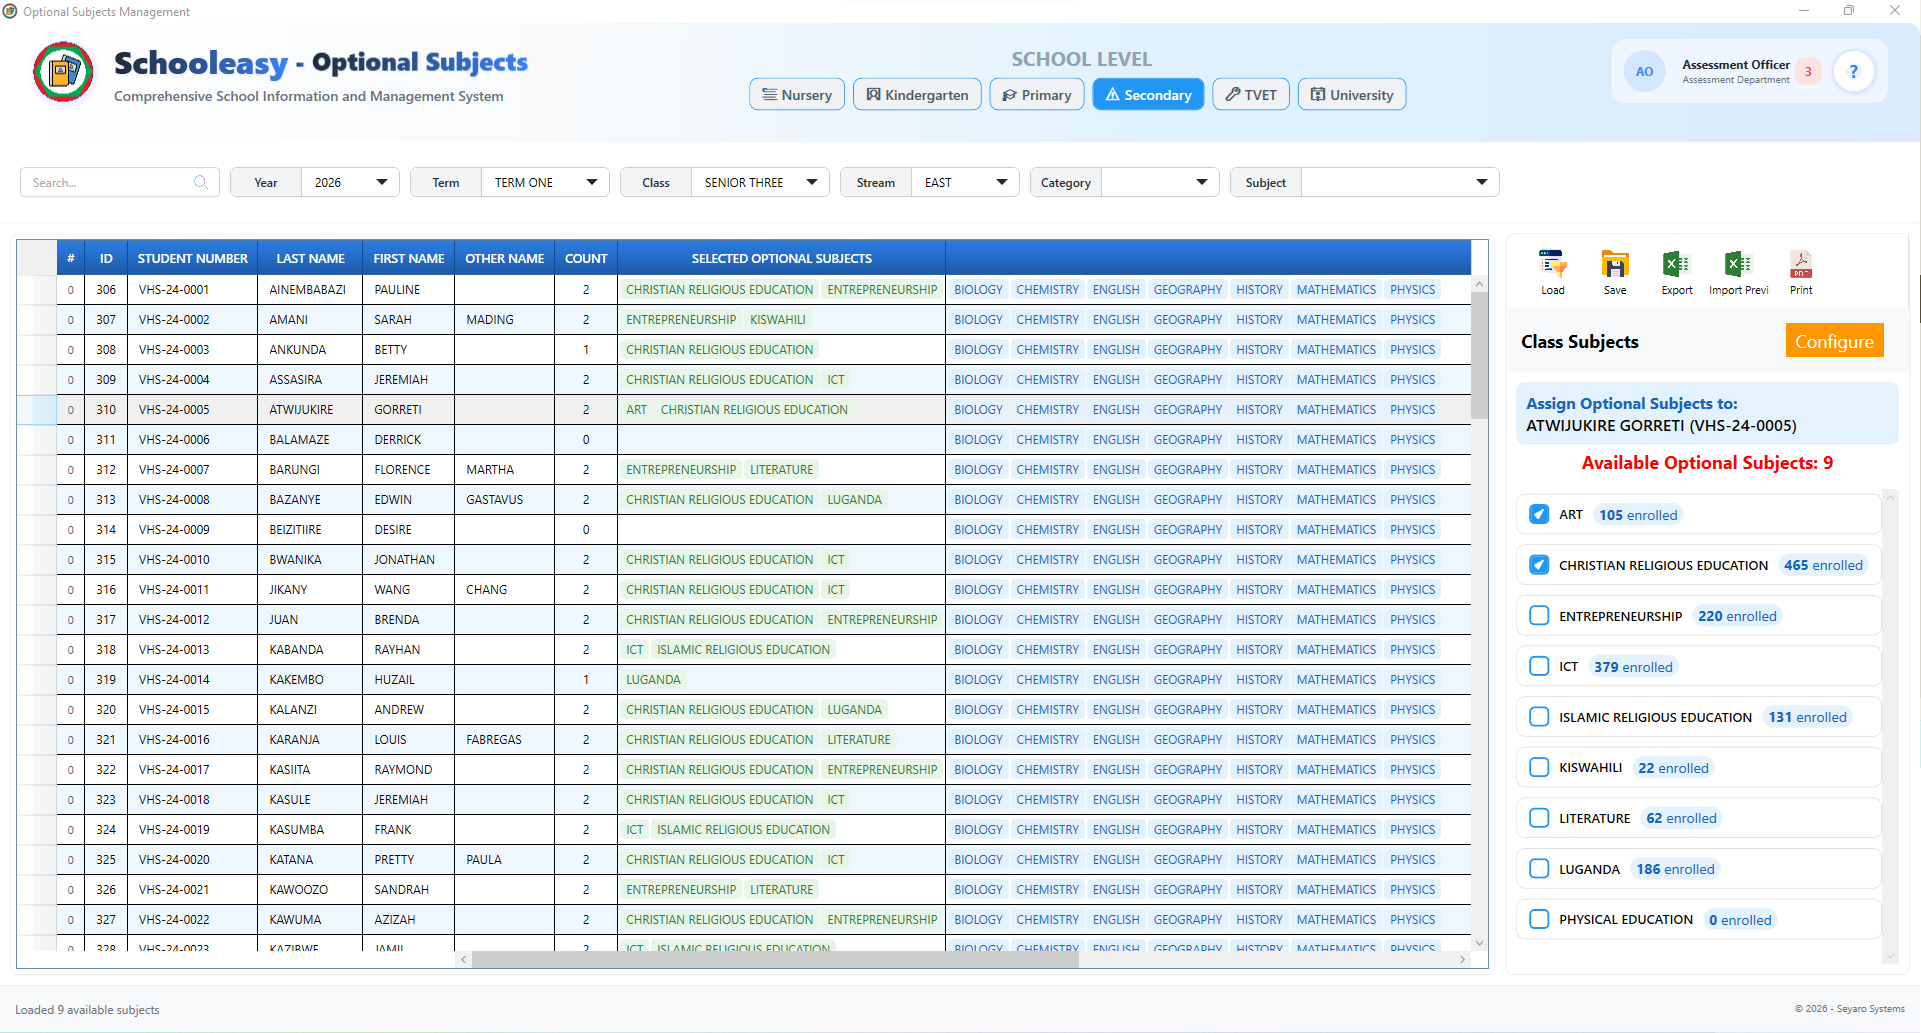Click the 465 enrolled badge

tap(1823, 565)
